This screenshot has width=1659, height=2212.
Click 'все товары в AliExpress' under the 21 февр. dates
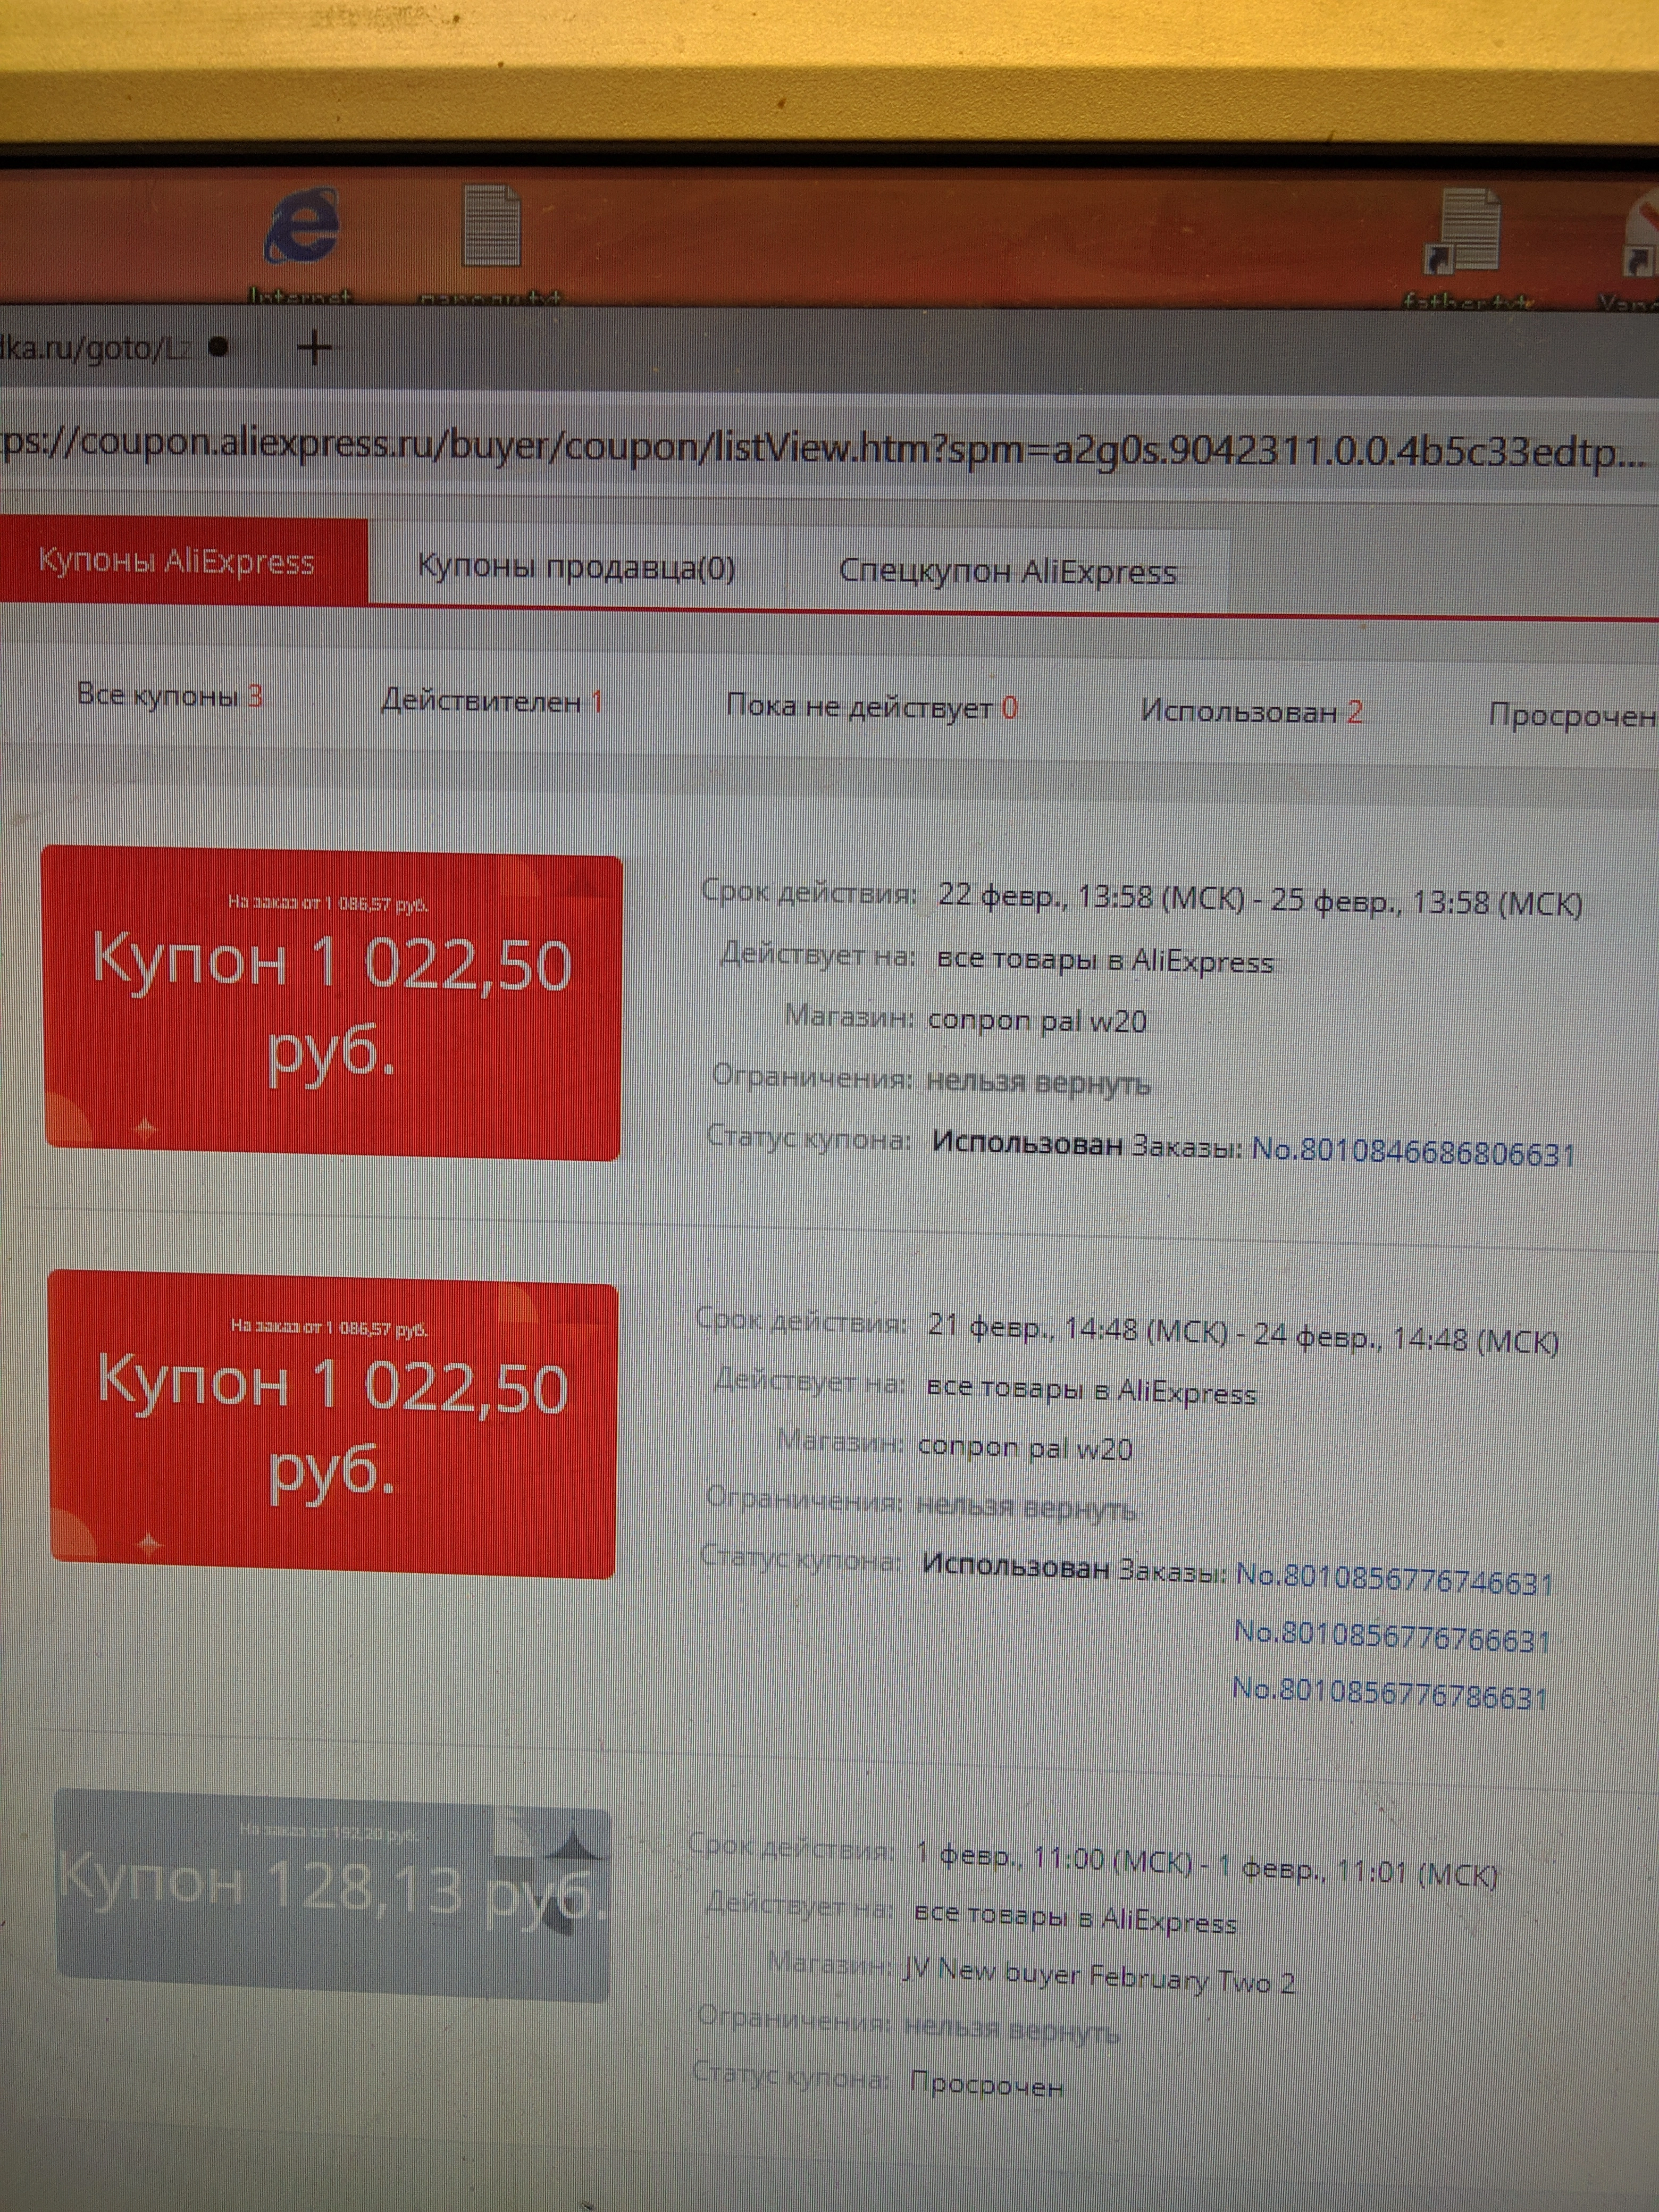(x=1092, y=1390)
